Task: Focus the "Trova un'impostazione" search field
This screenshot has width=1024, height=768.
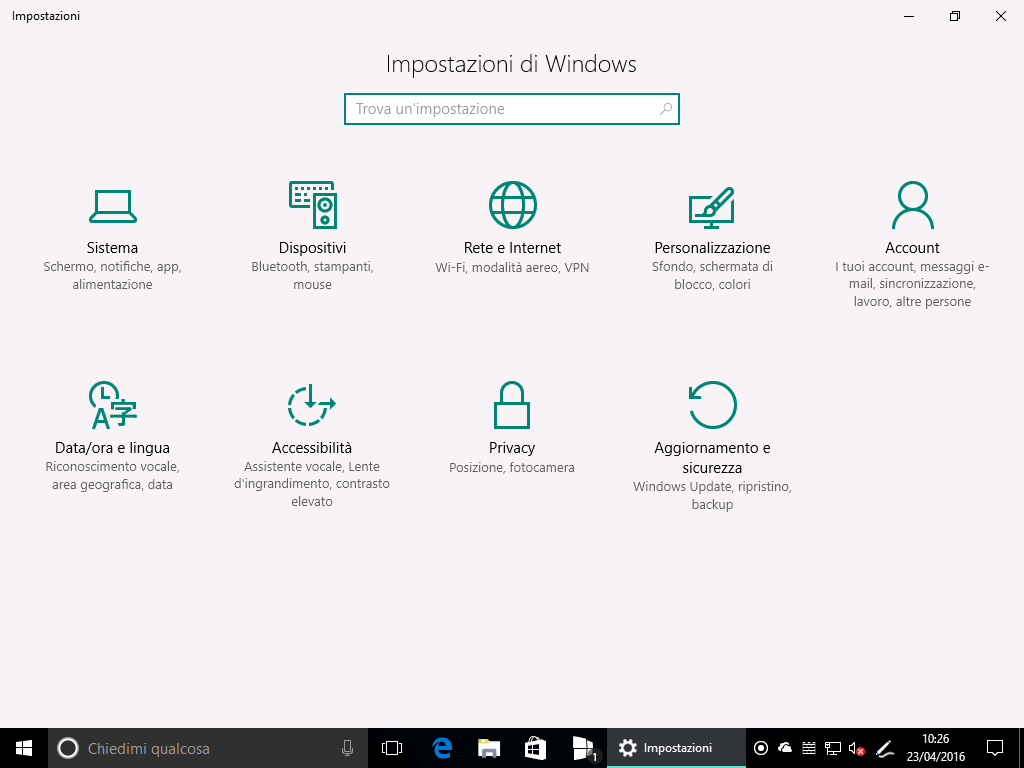Action: (511, 109)
